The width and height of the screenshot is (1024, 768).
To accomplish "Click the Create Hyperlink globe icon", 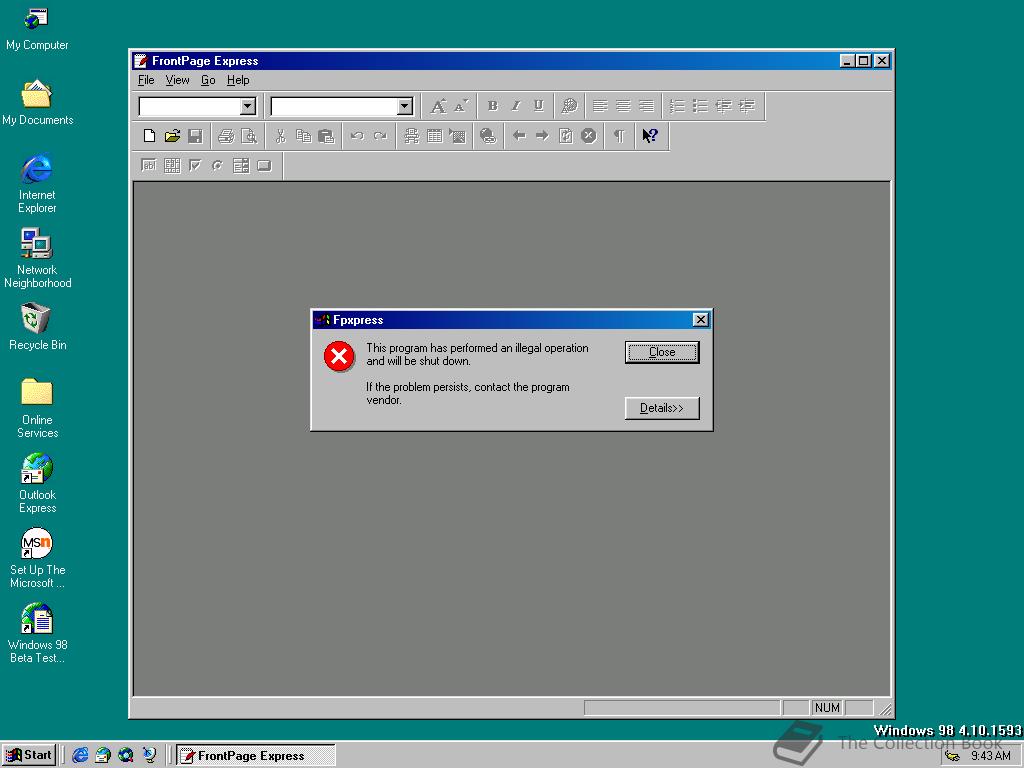I will click(x=488, y=136).
